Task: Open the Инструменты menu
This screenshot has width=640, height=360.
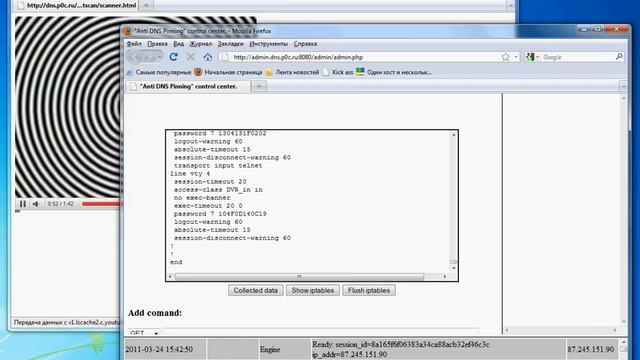Action: point(268,44)
